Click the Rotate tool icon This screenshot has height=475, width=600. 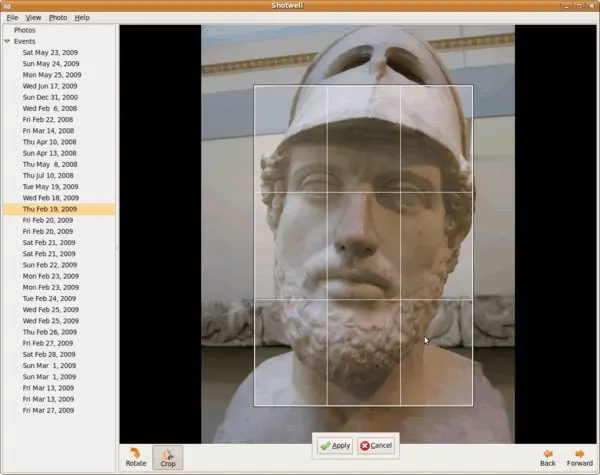[x=135, y=455]
